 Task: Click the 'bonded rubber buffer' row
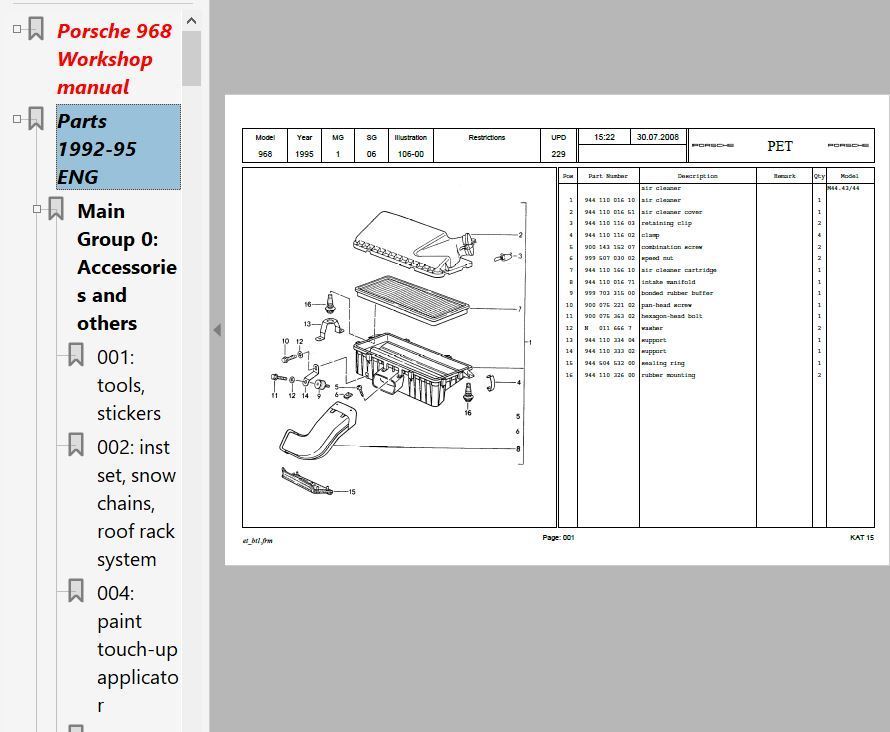click(677, 293)
